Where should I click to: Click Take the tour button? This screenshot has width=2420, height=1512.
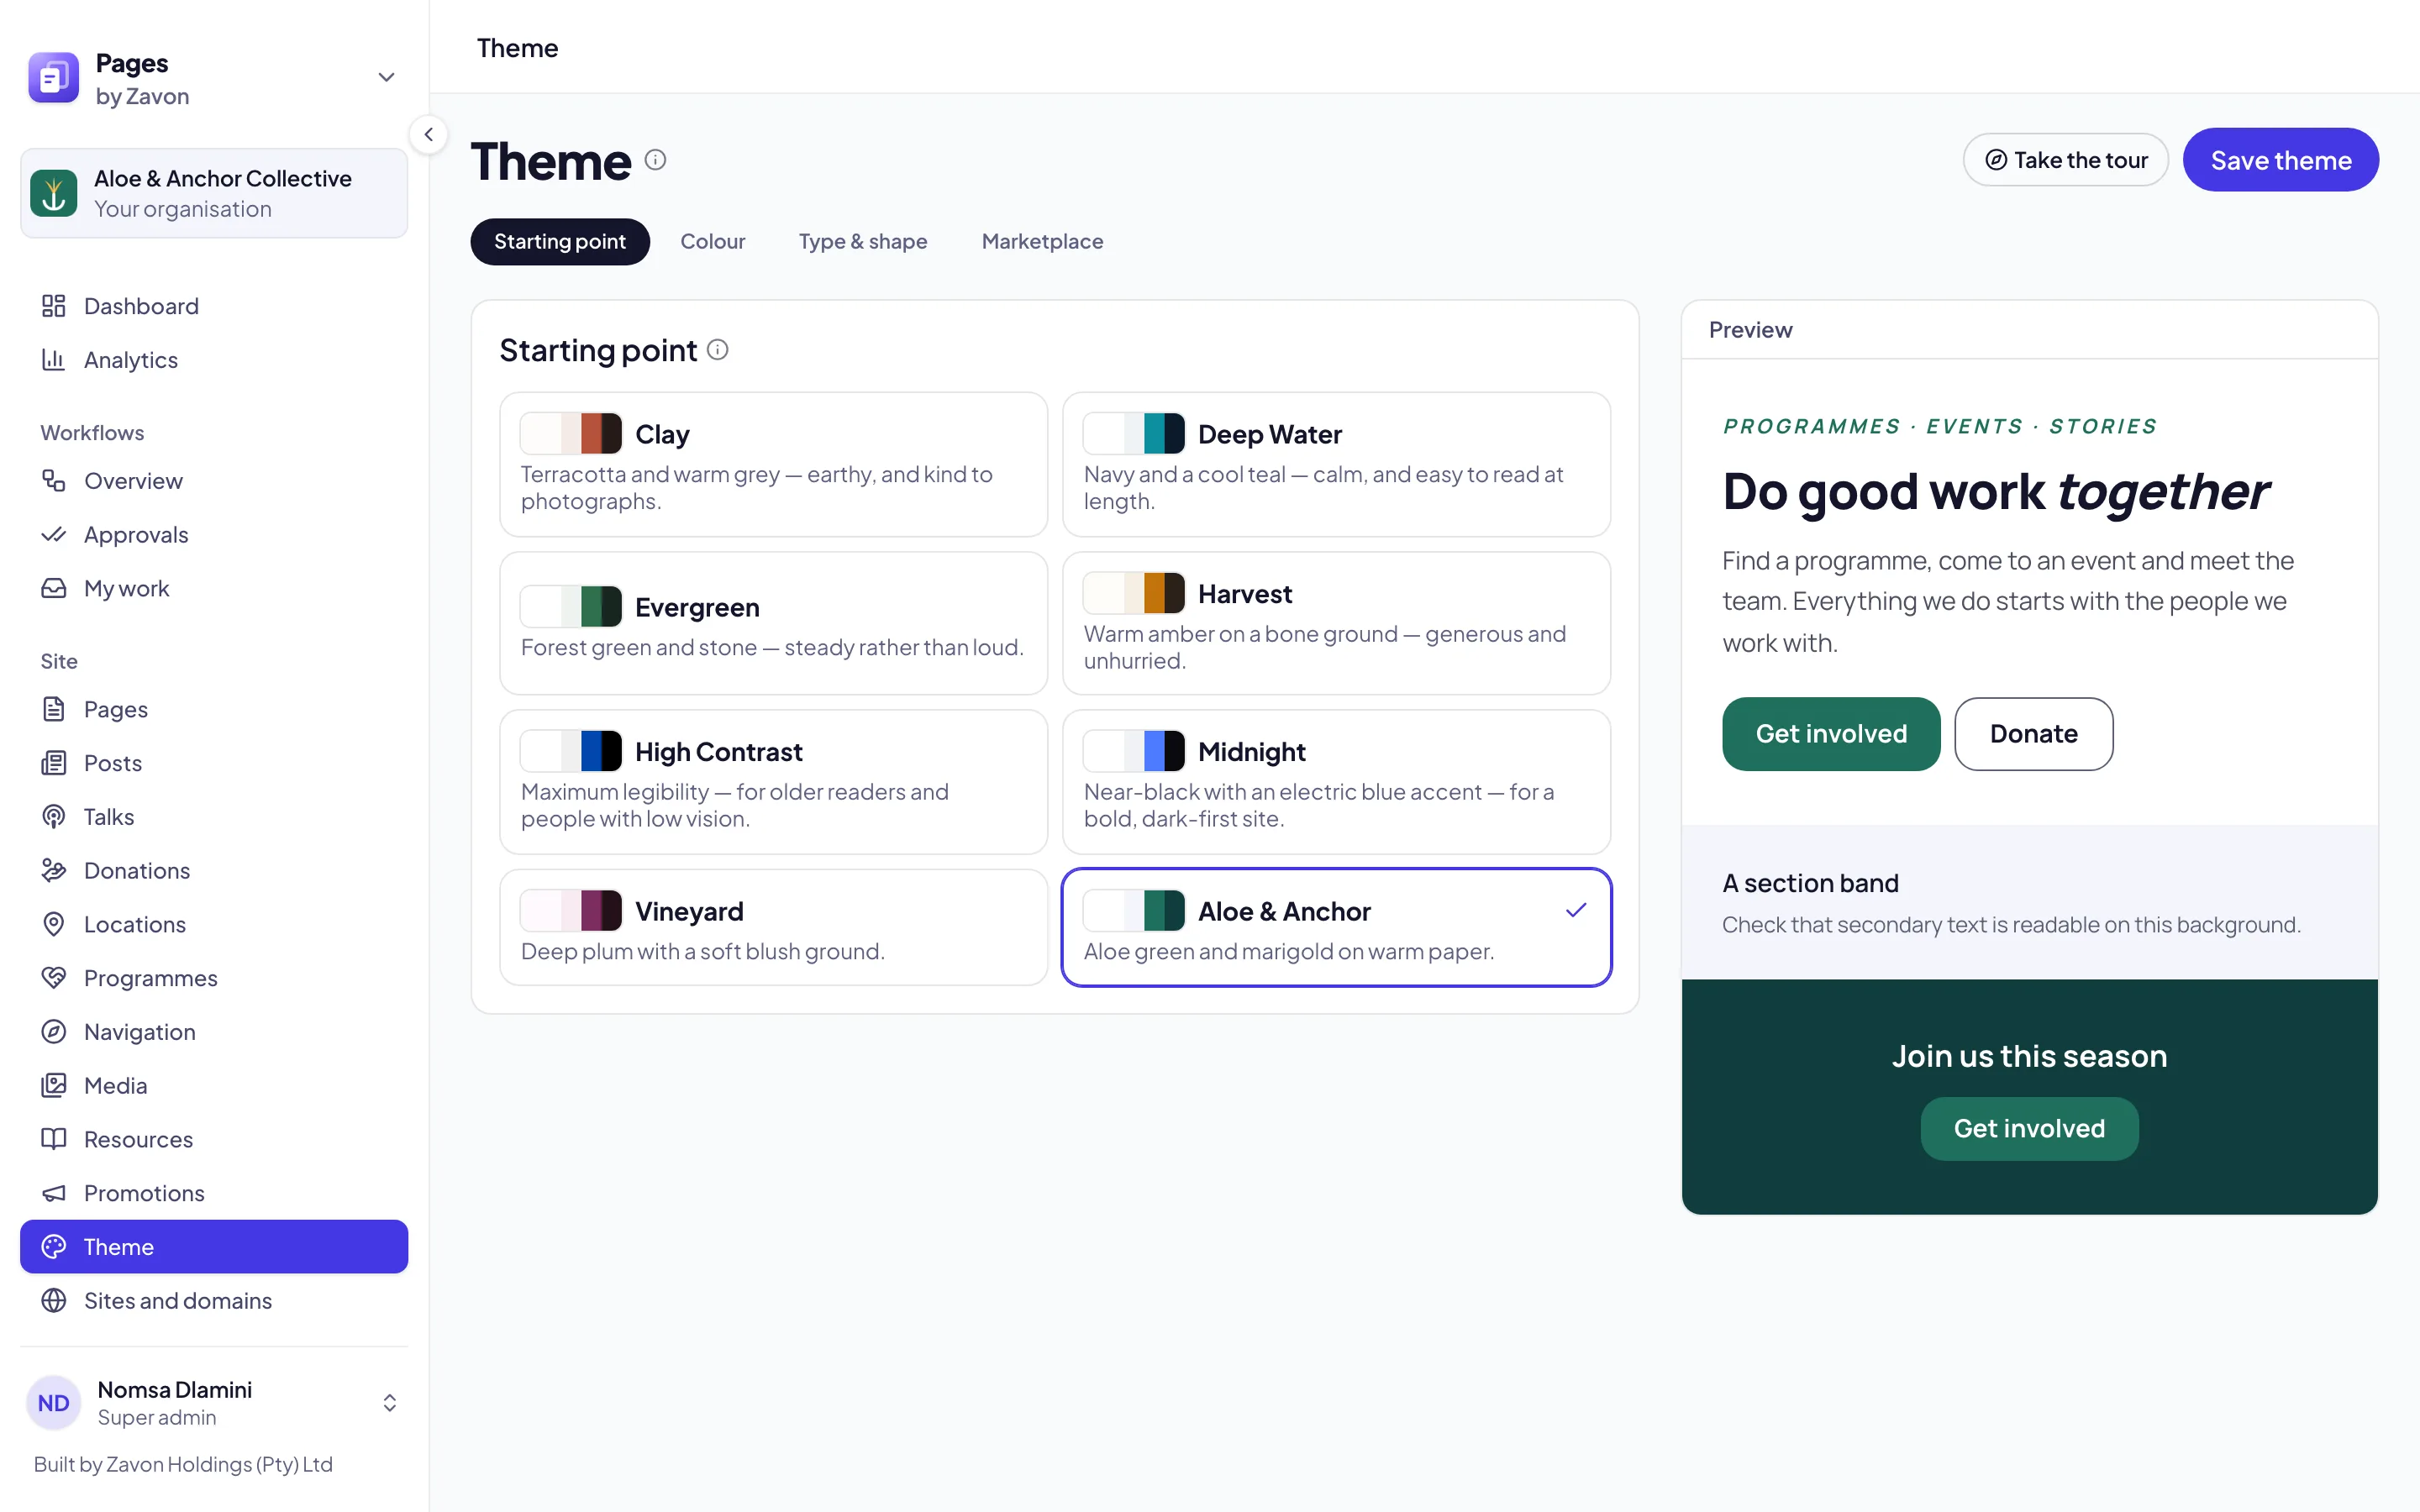click(2065, 160)
